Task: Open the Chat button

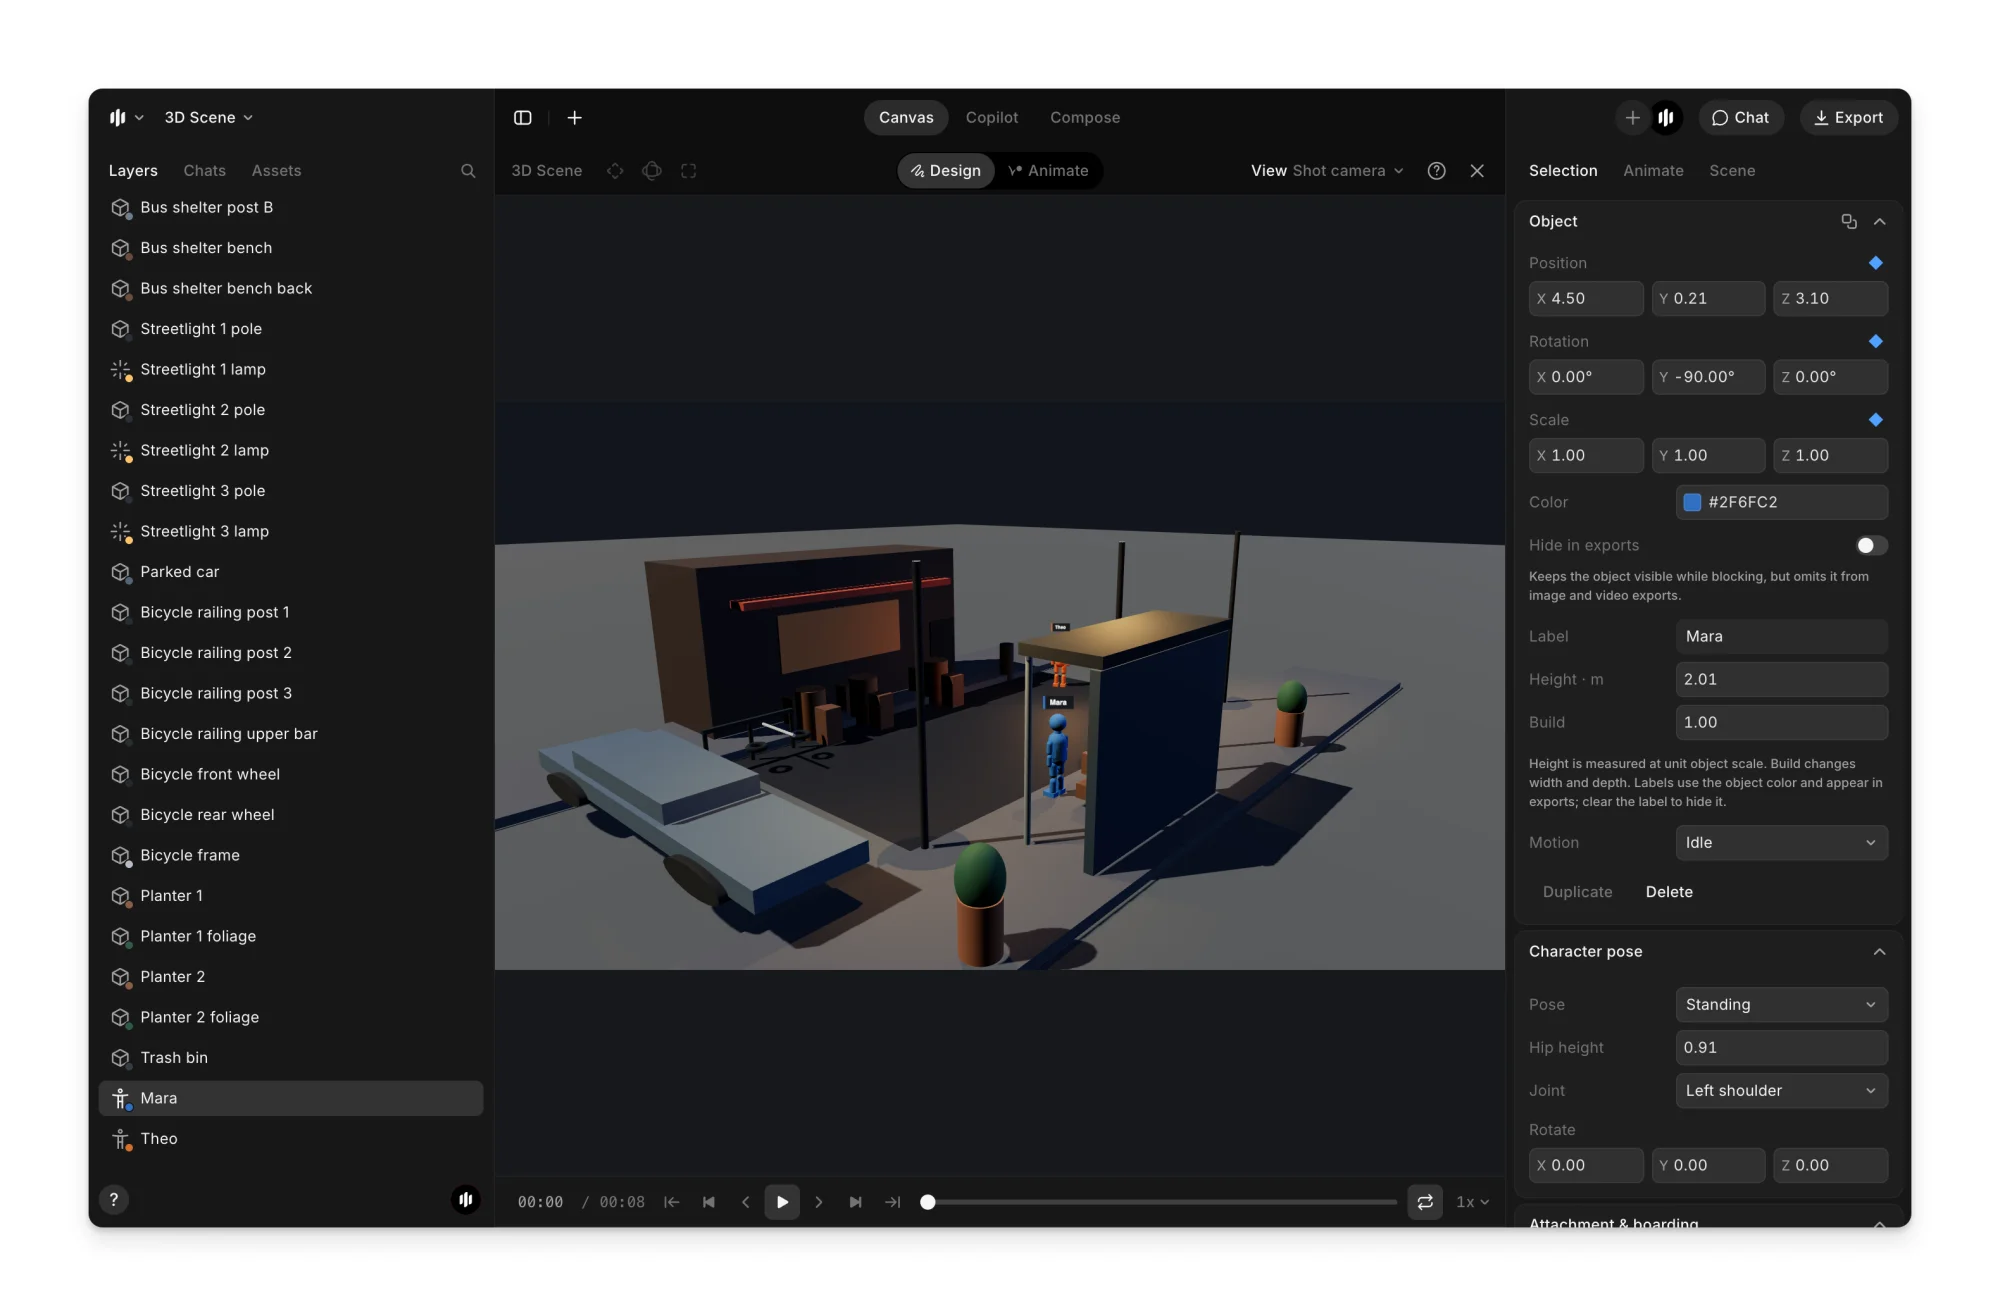Action: pyautogui.click(x=1740, y=118)
